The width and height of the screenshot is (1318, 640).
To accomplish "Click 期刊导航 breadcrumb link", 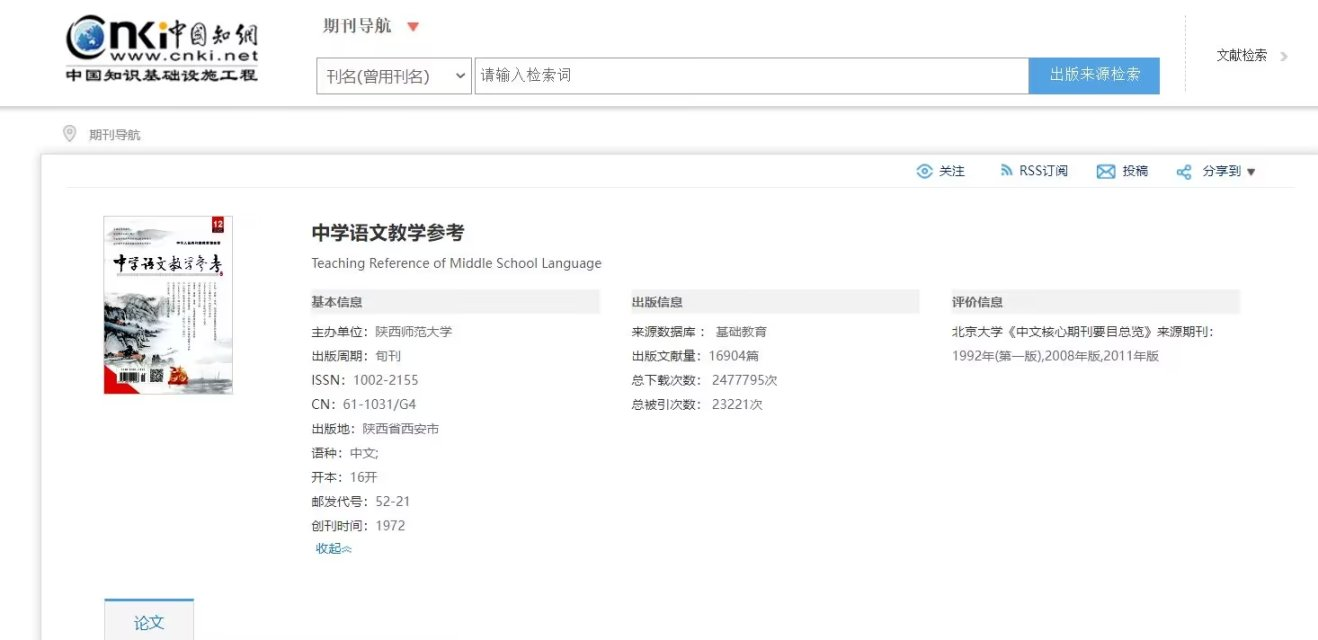I will point(115,134).
